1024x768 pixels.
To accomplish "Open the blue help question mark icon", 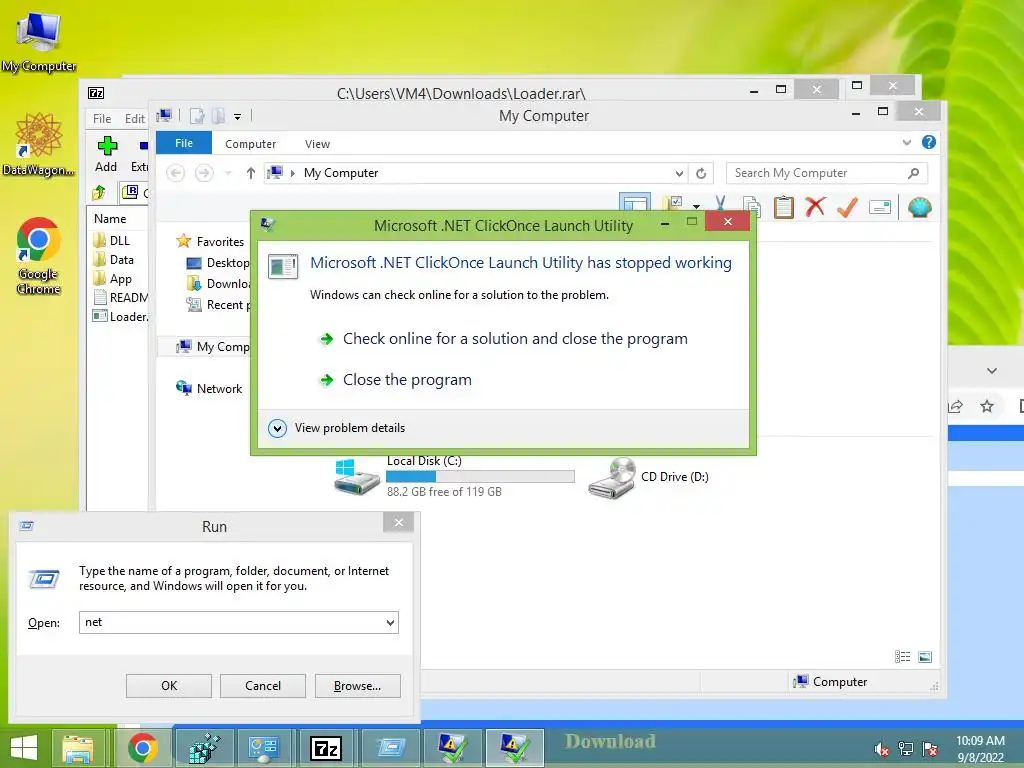I will pyautogui.click(x=929, y=142).
